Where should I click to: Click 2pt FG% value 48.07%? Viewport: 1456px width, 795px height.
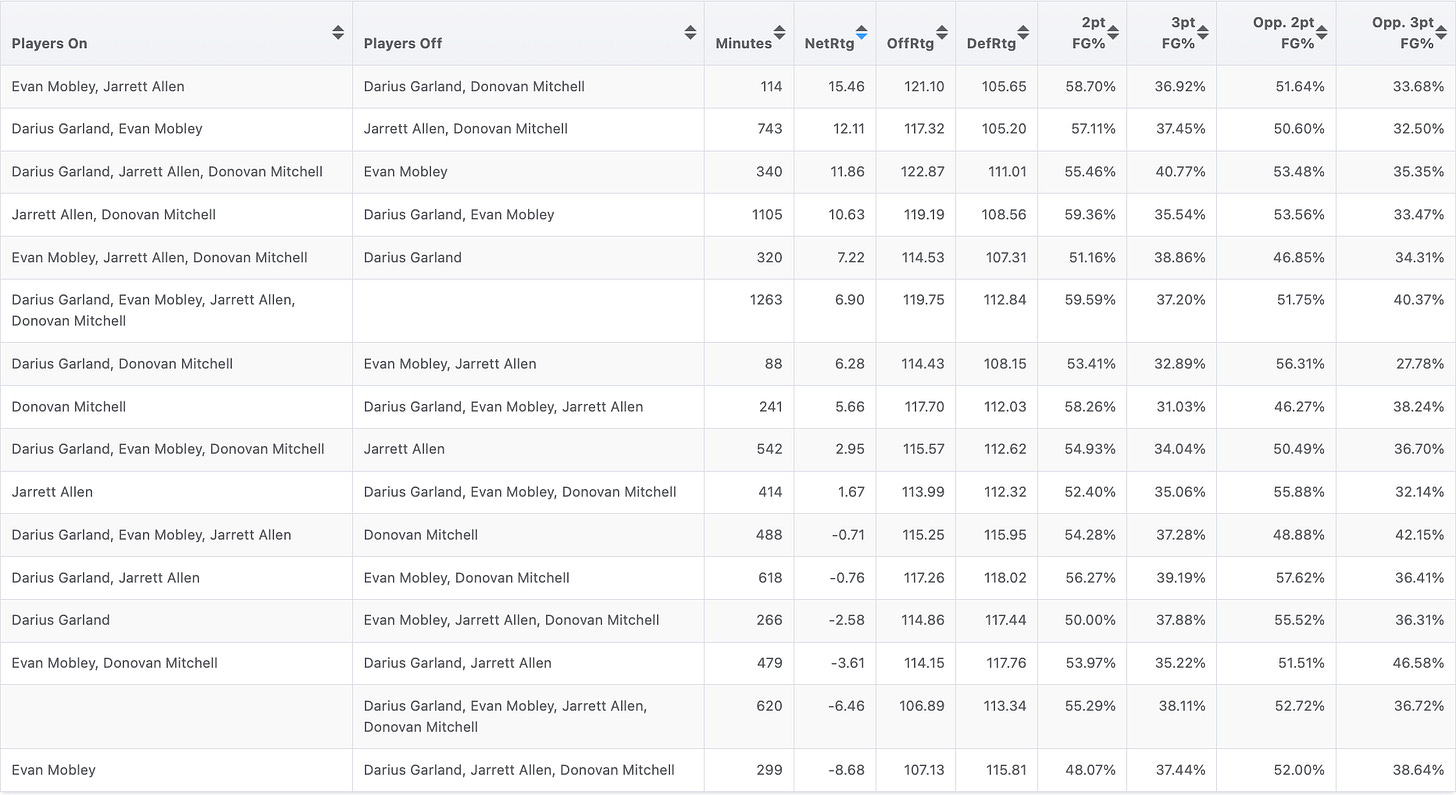1091,770
